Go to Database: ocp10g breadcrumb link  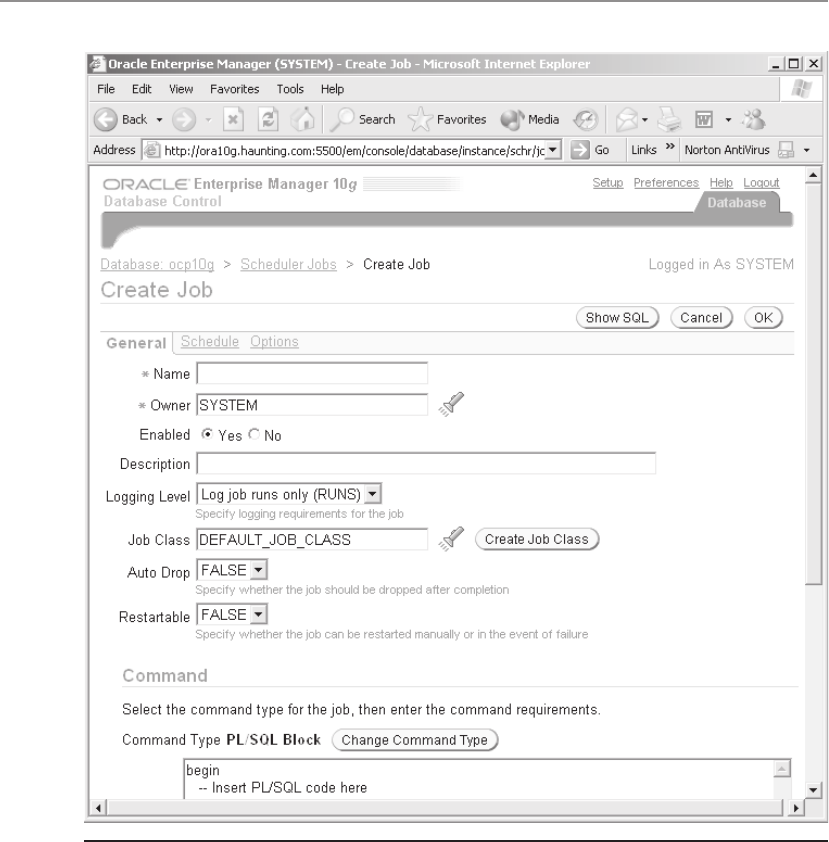pyautogui.click(x=157, y=265)
